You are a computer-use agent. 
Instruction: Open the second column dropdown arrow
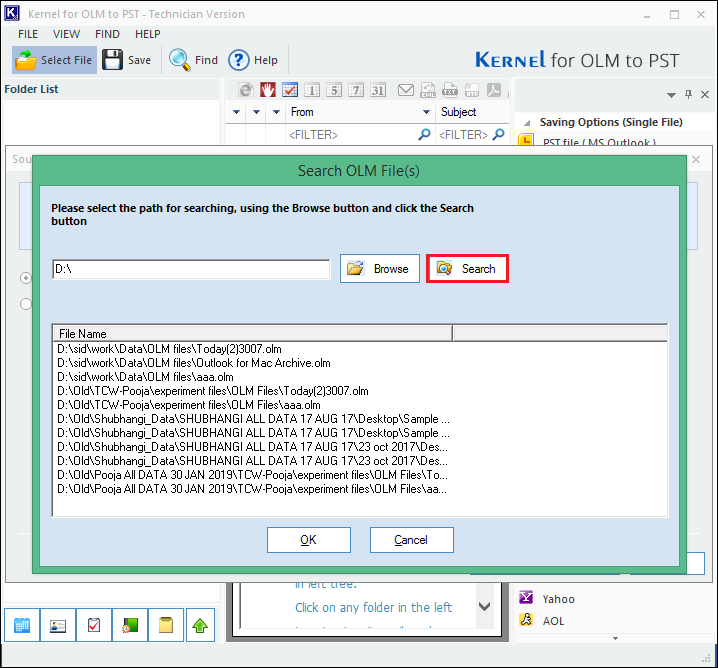pos(256,112)
